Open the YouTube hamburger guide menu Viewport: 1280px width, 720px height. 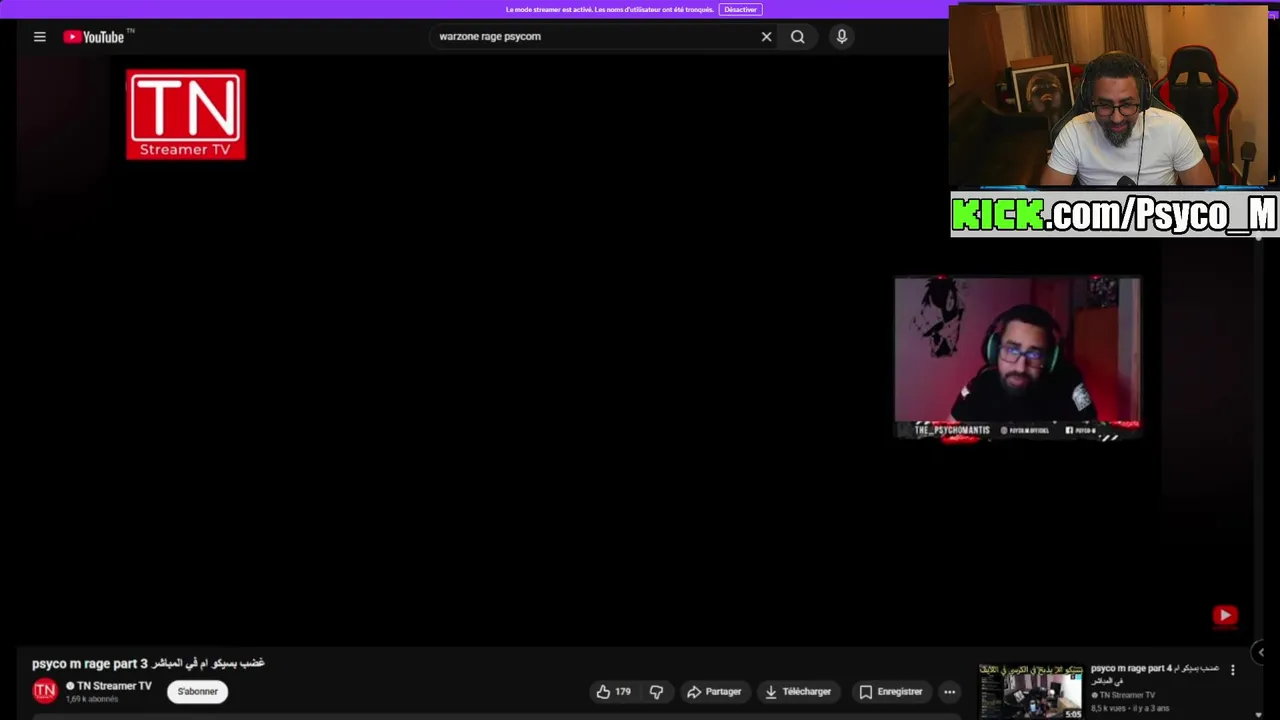(40, 37)
